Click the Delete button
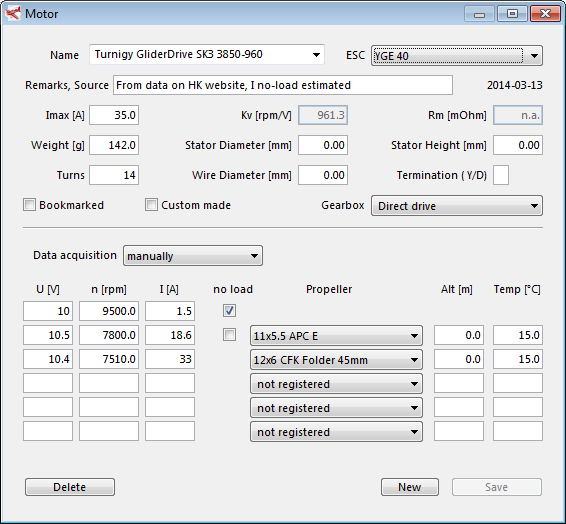Viewport: 566px width, 524px height. click(x=70, y=487)
